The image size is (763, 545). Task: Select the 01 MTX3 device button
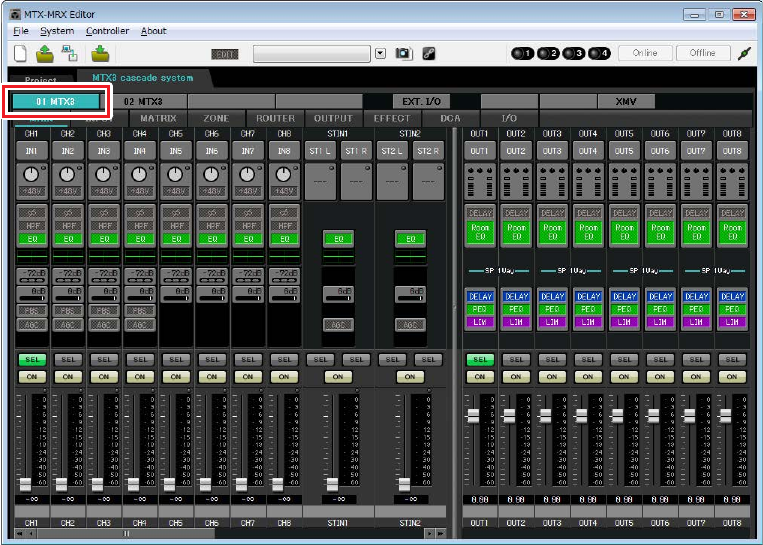point(55,102)
